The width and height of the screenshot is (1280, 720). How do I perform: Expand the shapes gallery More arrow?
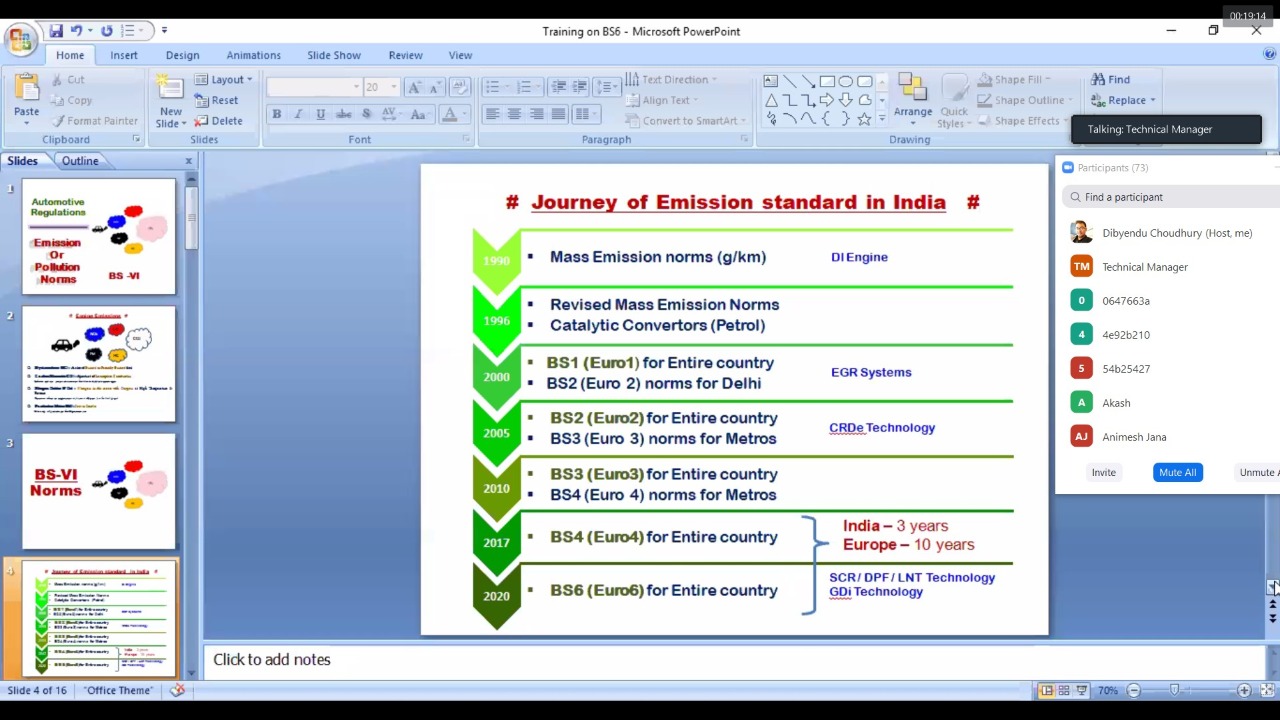pos(881,119)
